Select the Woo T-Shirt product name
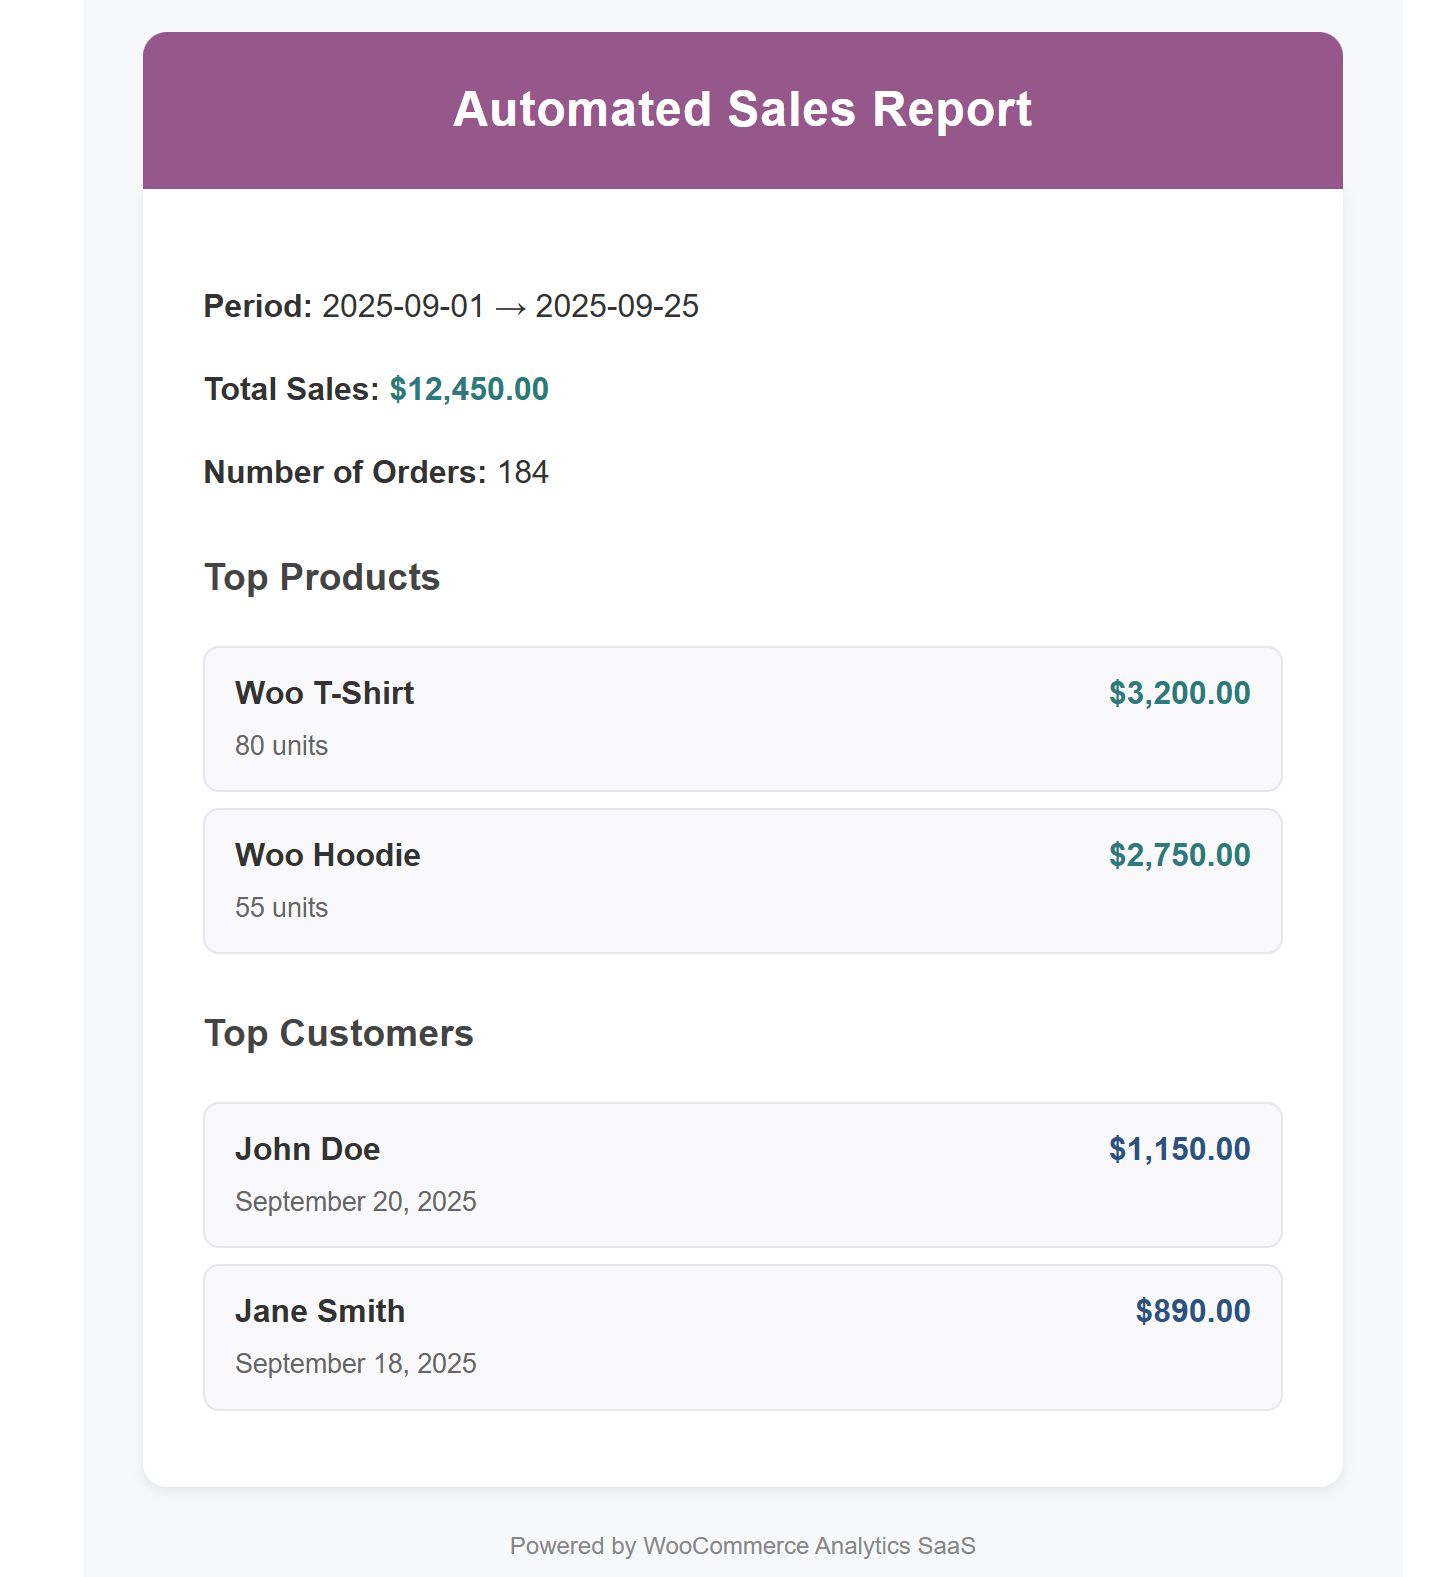1441x1577 pixels. pyautogui.click(x=324, y=693)
